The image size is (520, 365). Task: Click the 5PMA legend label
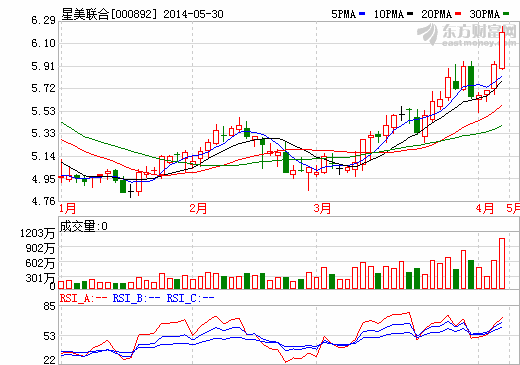coord(343,14)
